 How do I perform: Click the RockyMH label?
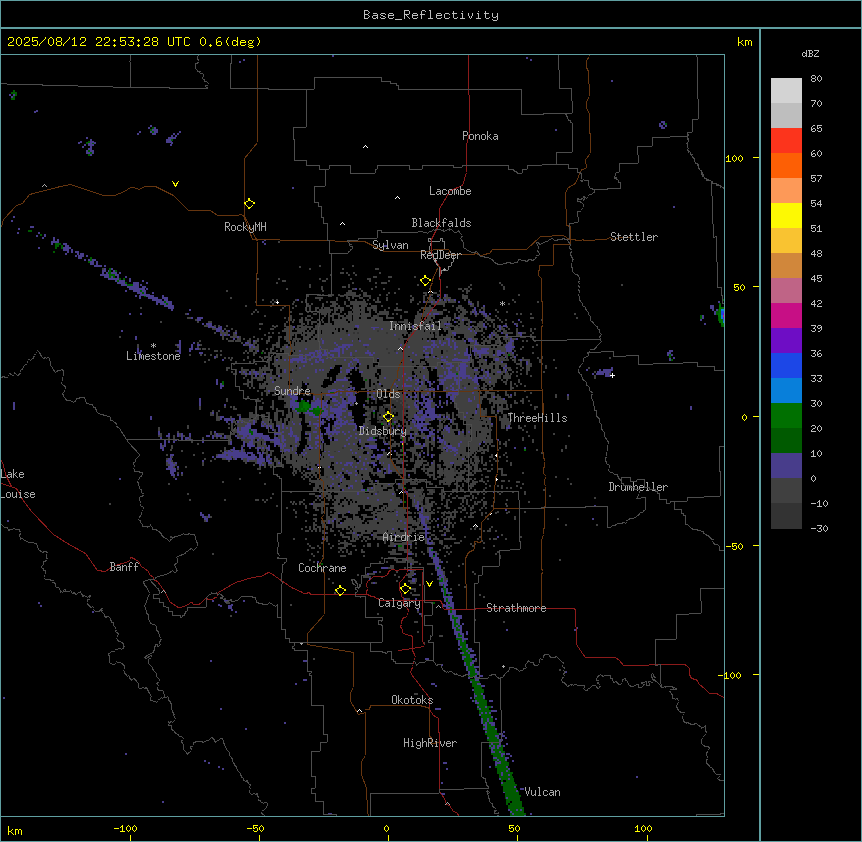[245, 227]
